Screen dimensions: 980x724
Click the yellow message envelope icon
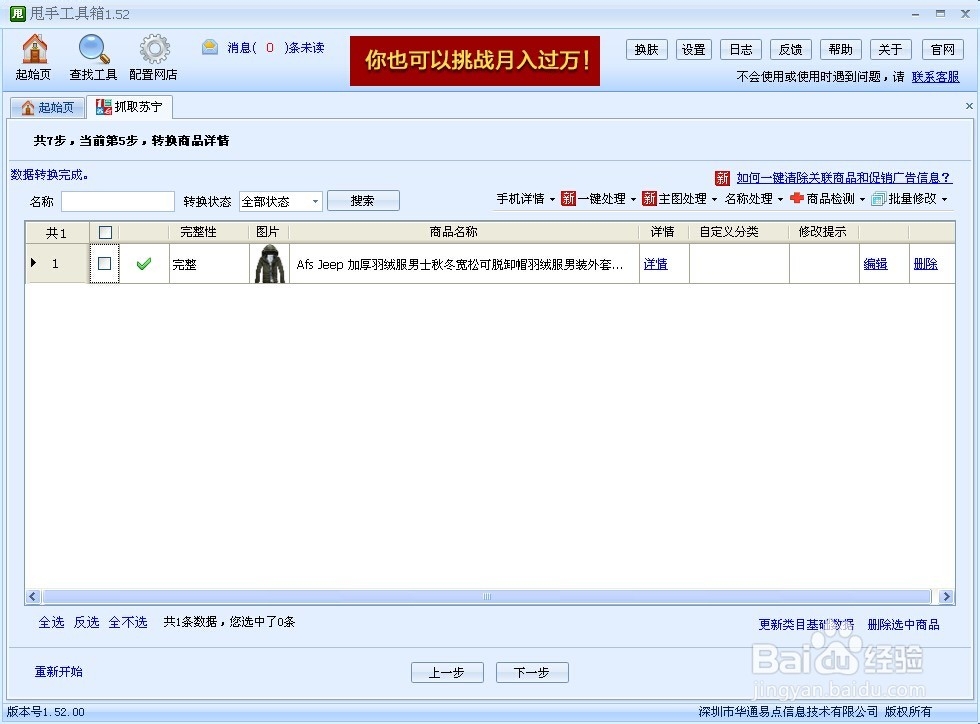pos(209,46)
